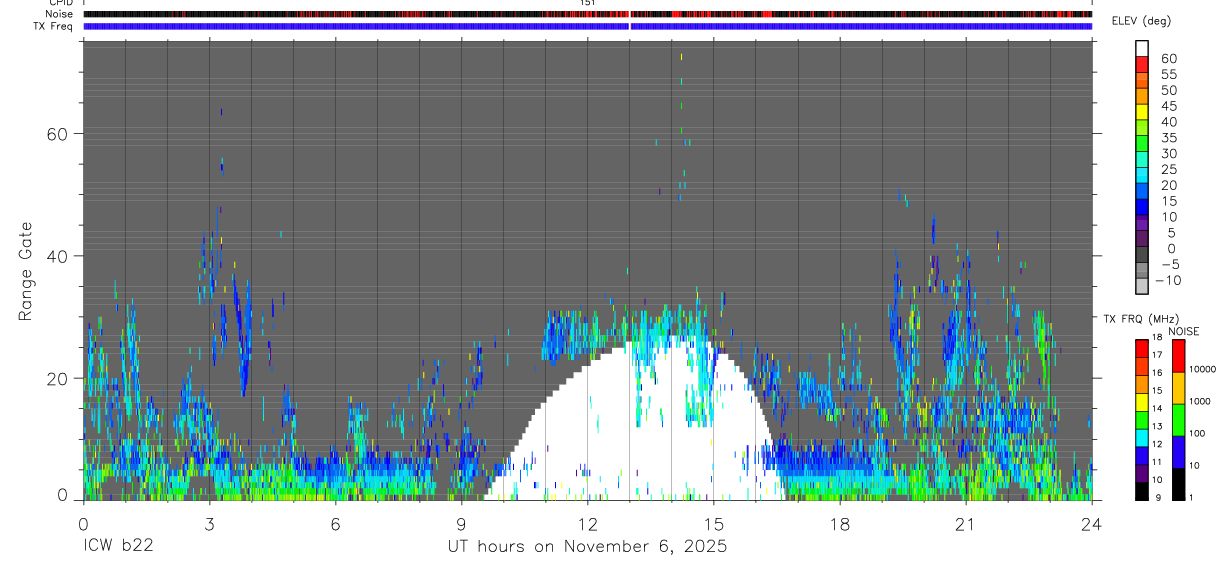Click the x-axis tick label '9'
The width and height of the screenshot is (1228, 567).
point(461,523)
